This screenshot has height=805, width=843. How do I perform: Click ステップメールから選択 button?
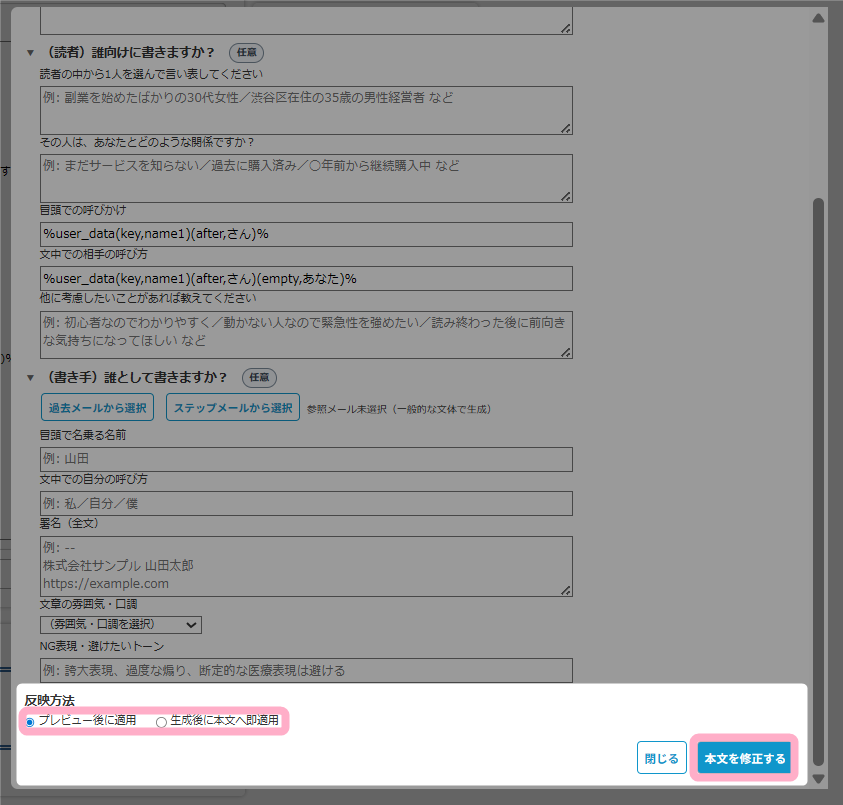click(233, 407)
